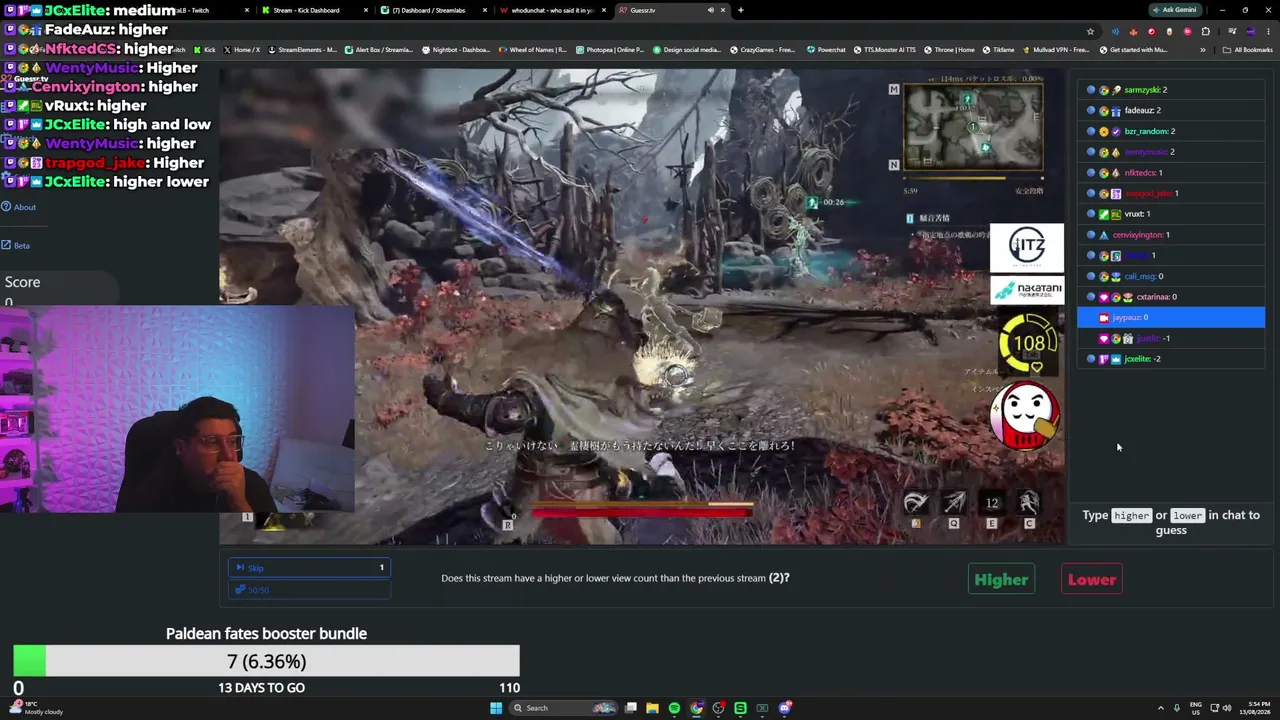The width and height of the screenshot is (1280, 720).
Task: Open the Windows Start menu
Action: 495,708
